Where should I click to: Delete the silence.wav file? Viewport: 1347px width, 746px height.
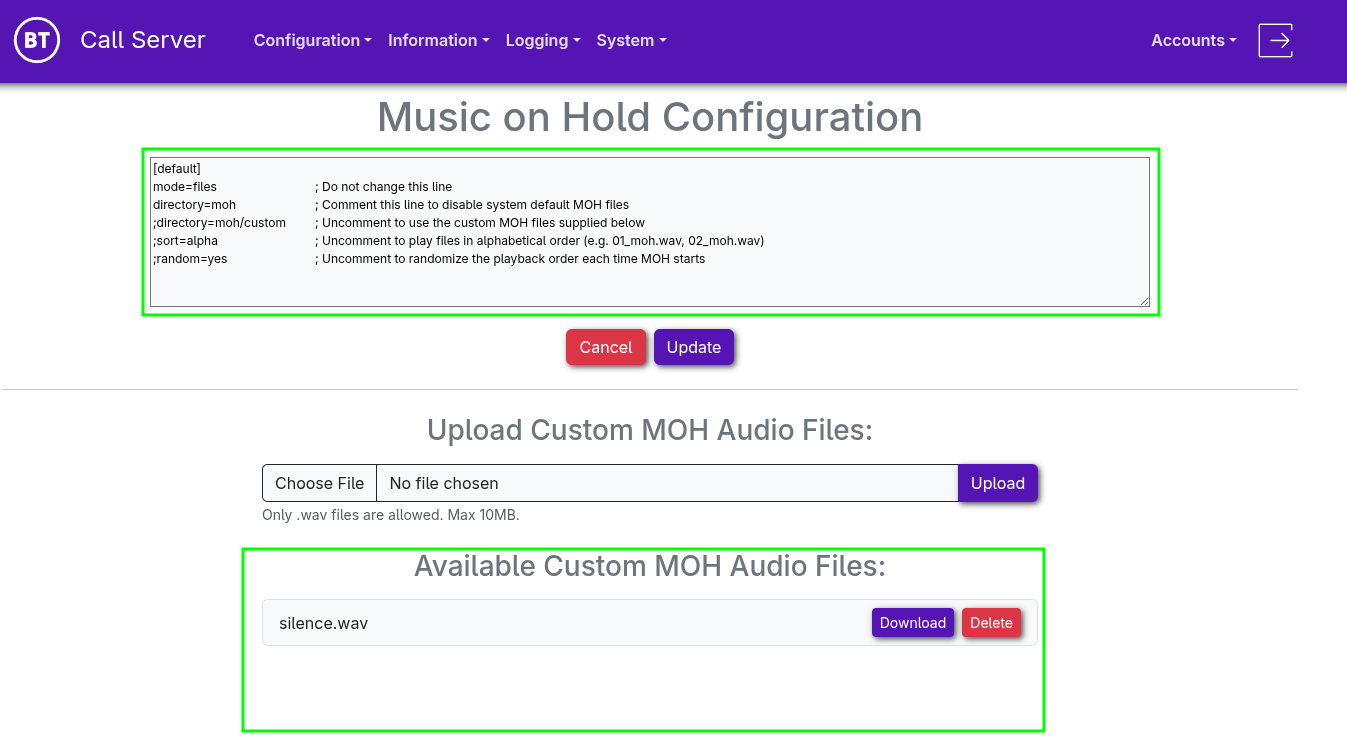(x=991, y=623)
